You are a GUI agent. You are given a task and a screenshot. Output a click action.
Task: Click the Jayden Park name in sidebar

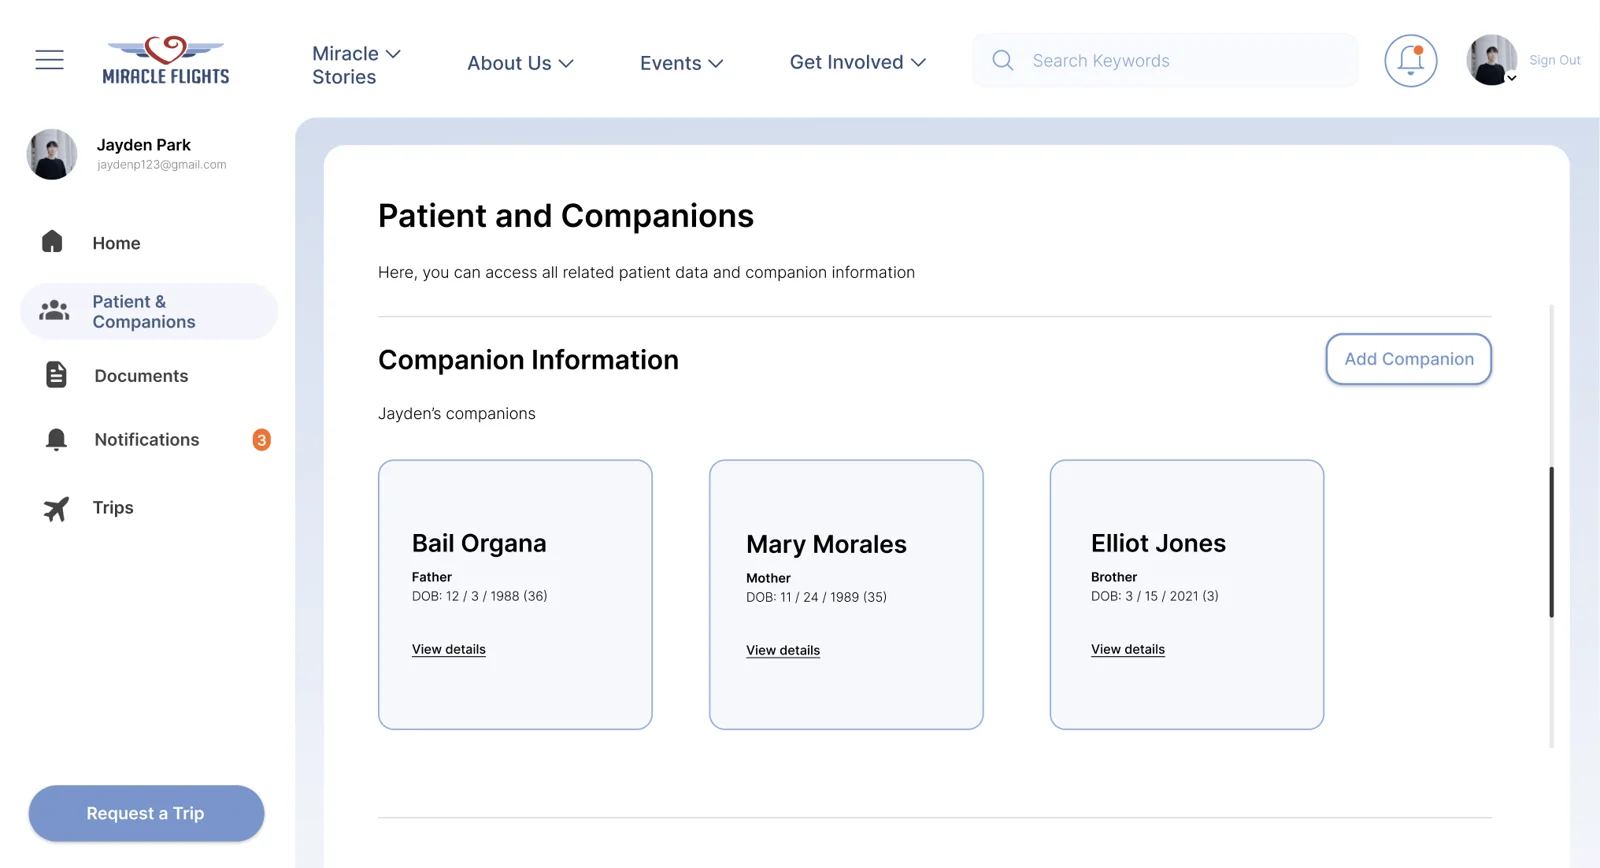143,145
